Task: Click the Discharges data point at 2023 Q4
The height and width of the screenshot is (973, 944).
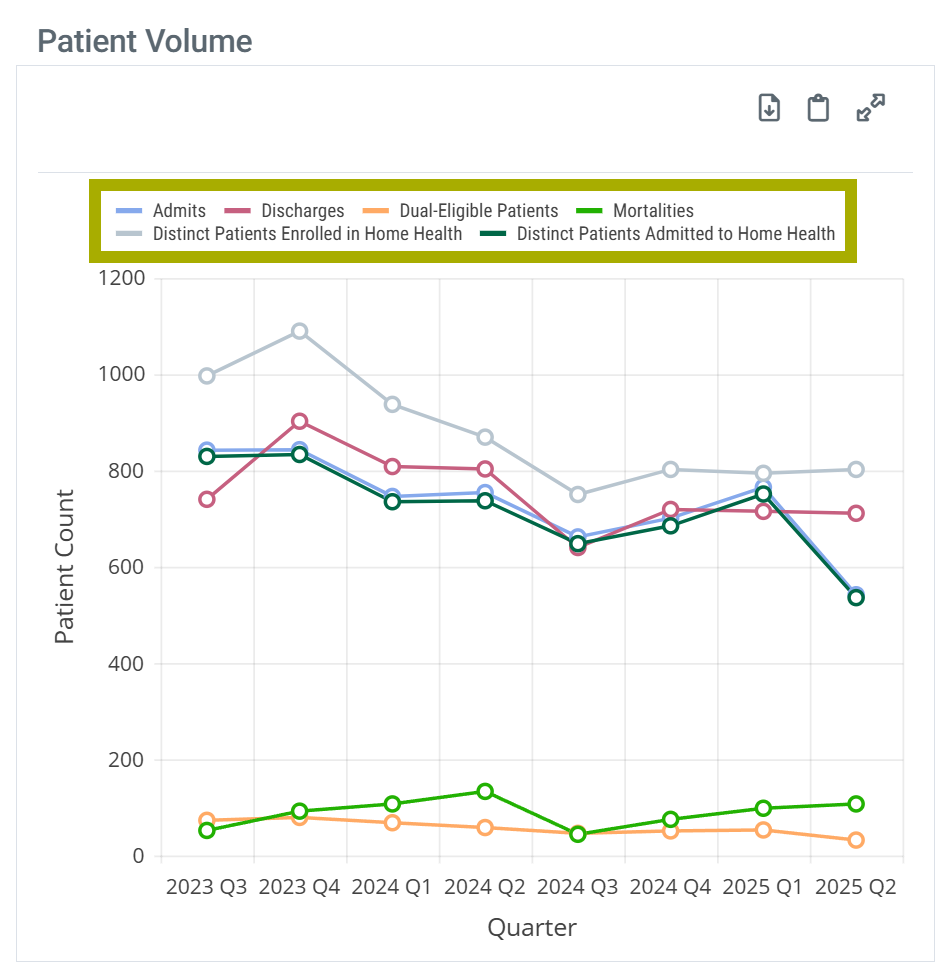Action: [x=299, y=421]
